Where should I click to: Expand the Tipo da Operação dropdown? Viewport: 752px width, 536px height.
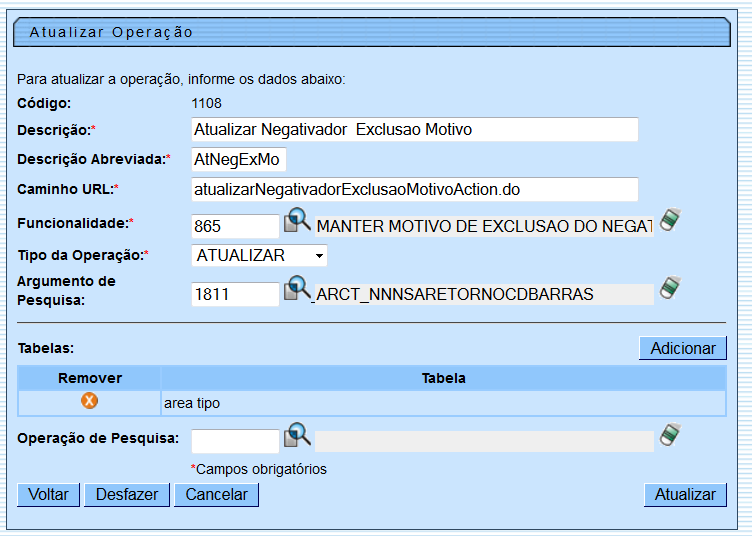pos(260,256)
